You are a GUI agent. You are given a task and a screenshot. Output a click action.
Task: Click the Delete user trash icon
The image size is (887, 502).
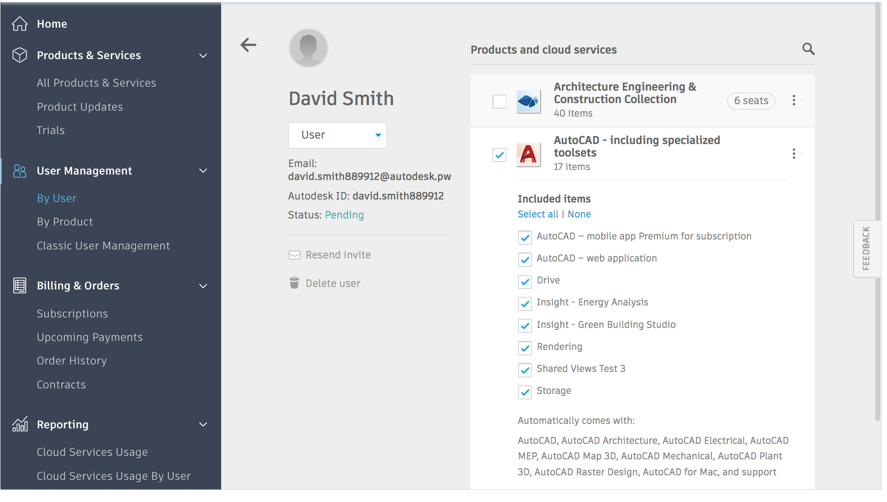point(294,283)
